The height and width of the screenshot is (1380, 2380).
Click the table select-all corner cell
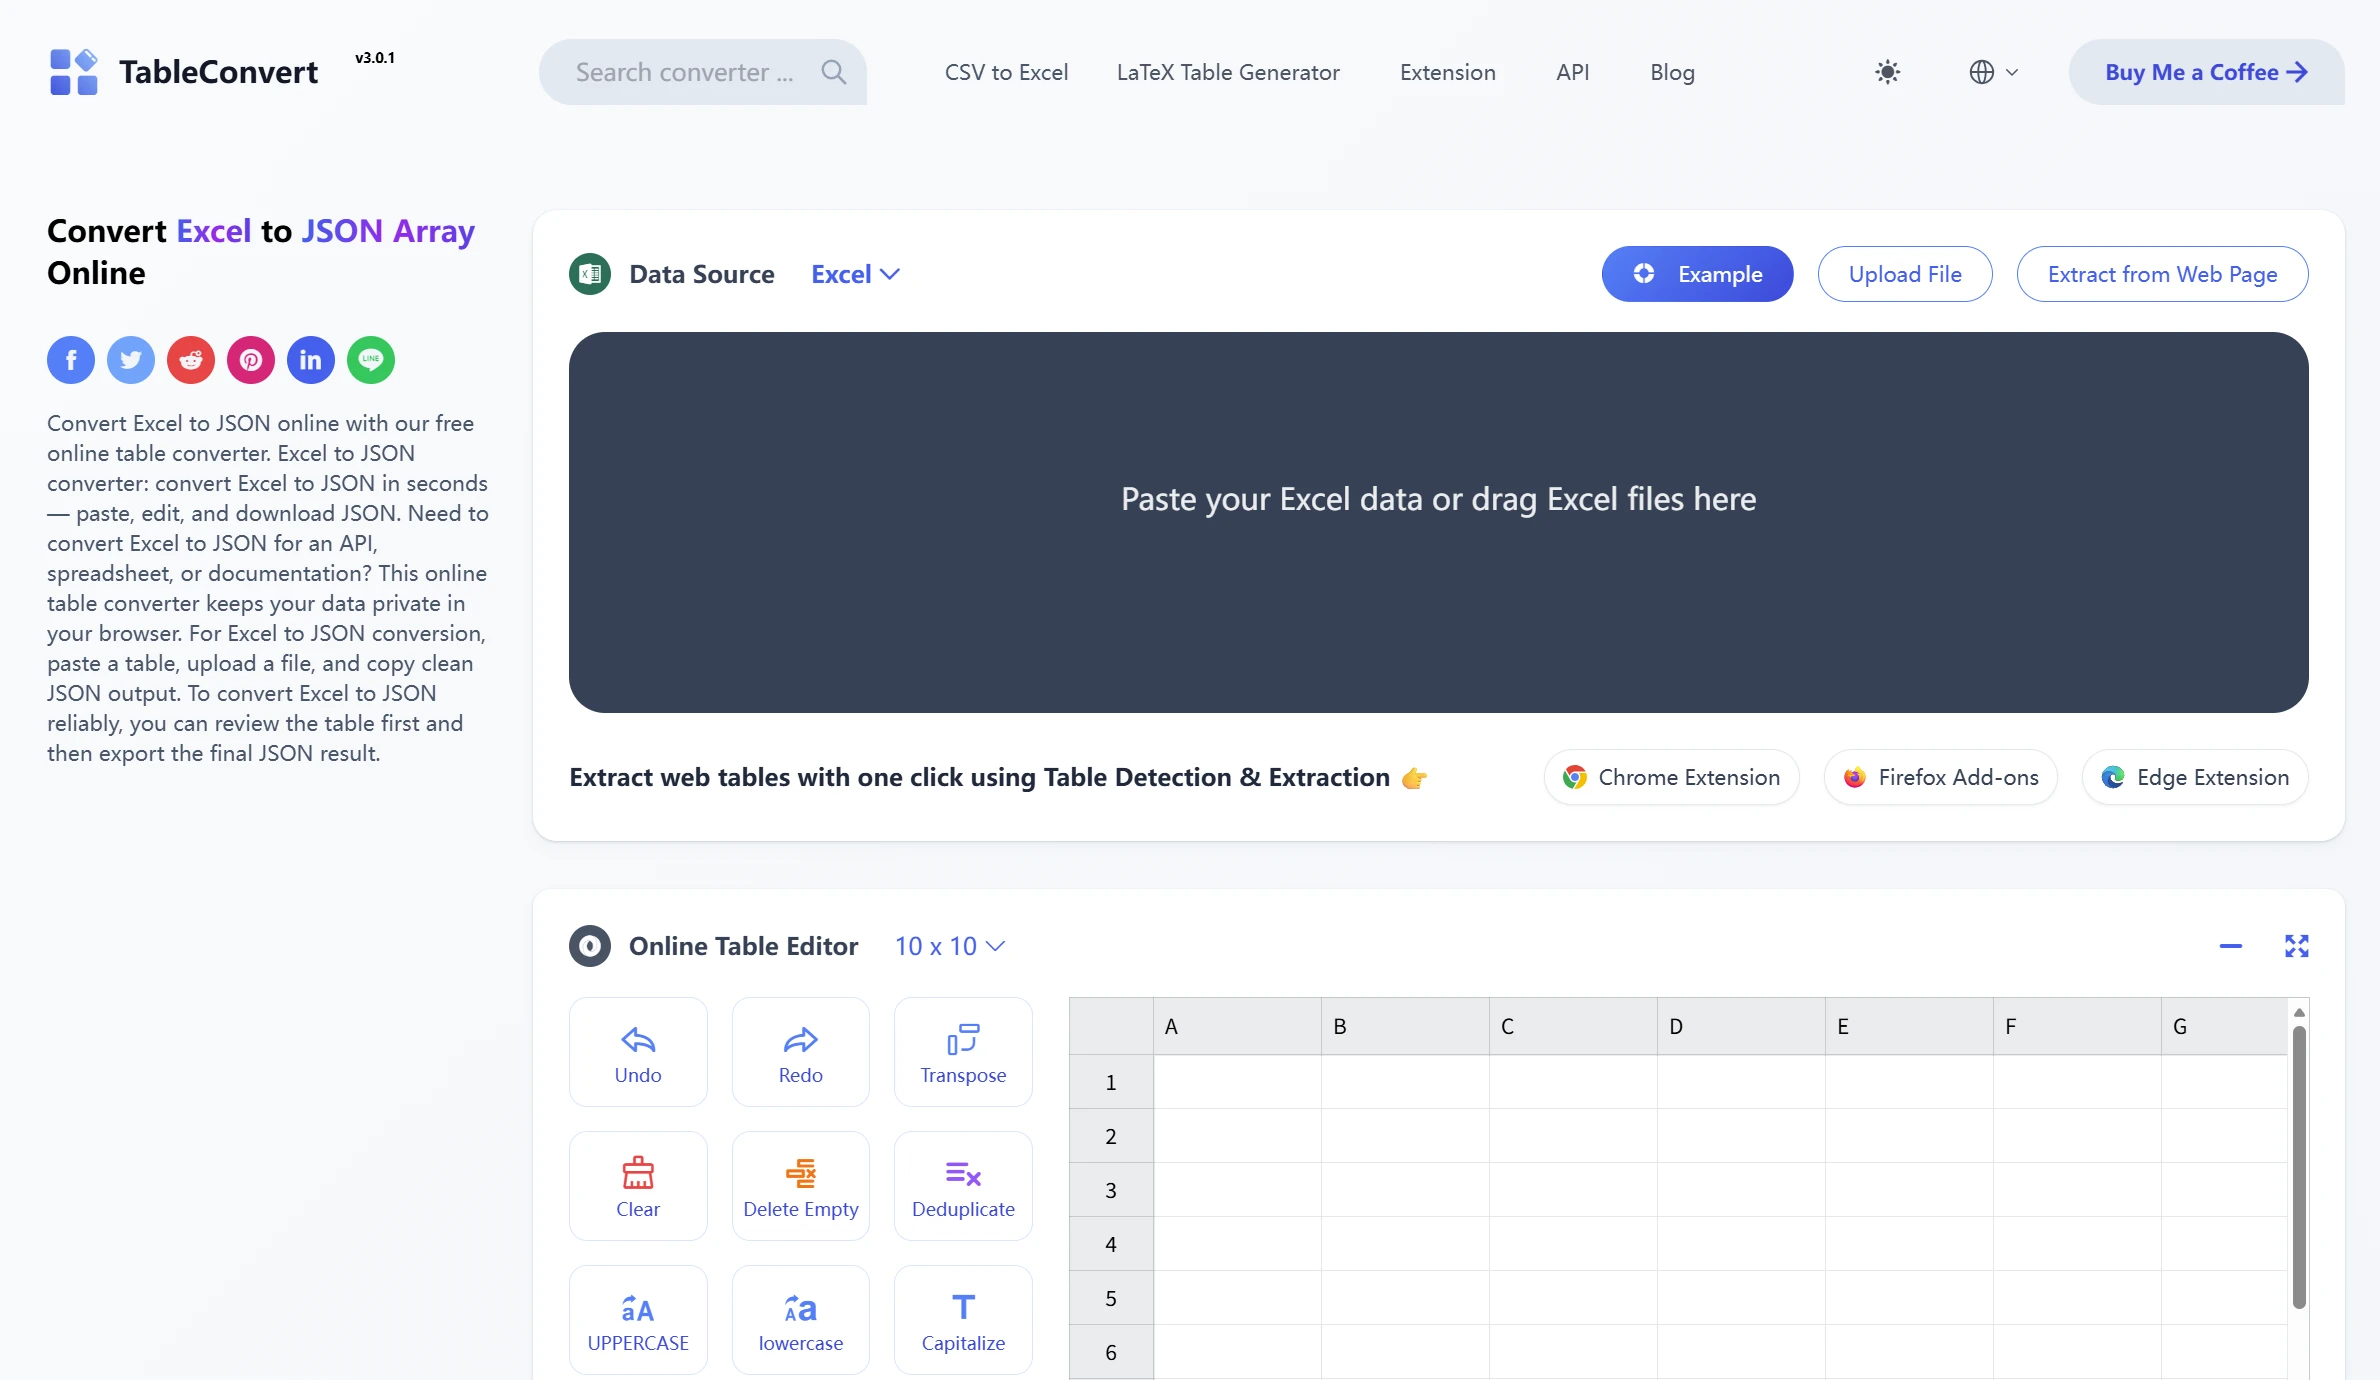(x=1111, y=1026)
